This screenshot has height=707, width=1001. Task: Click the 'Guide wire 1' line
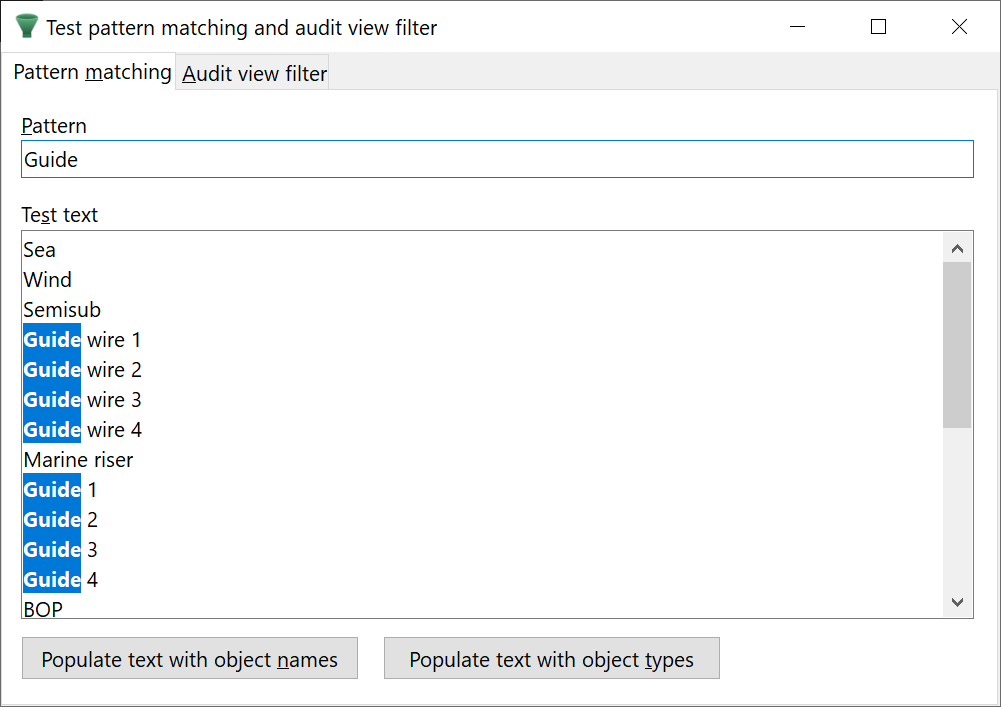click(x=82, y=340)
